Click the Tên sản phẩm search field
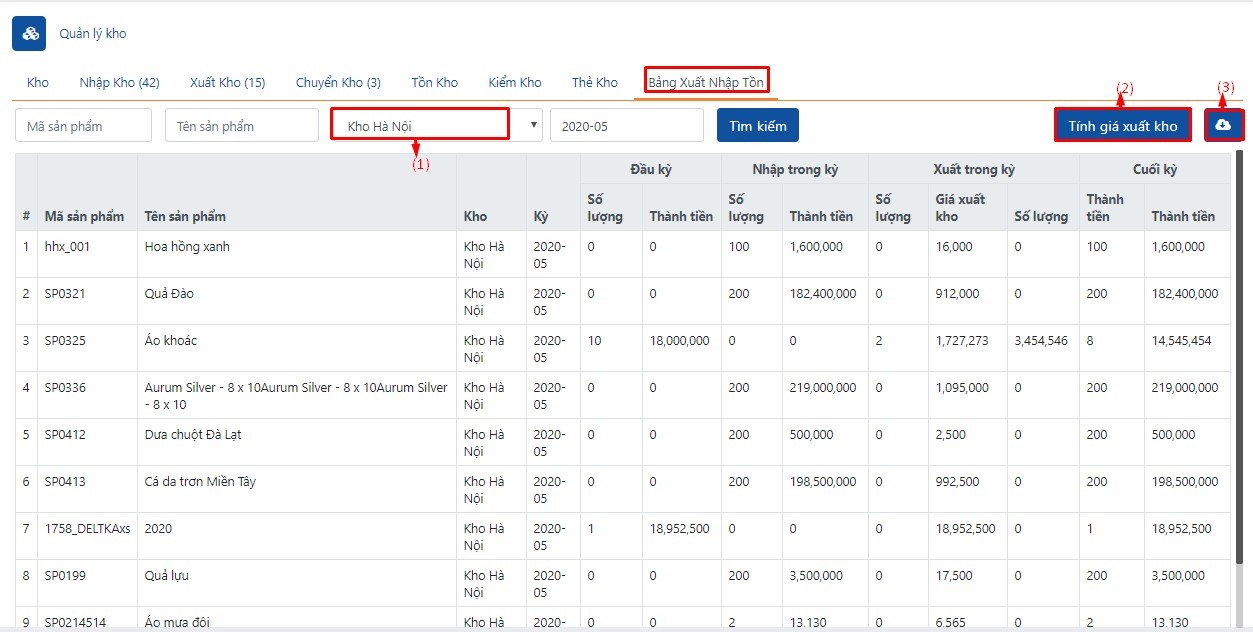 pos(241,126)
